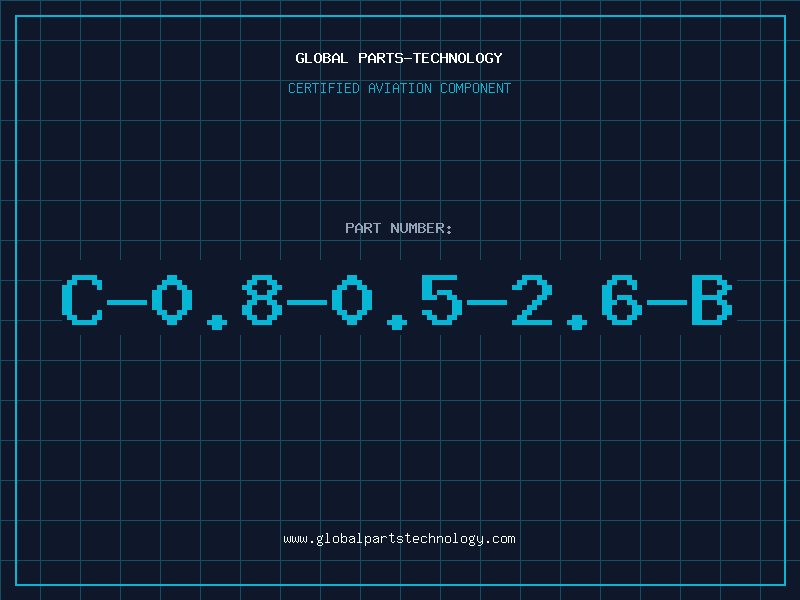Open the www.globalpartstechnology.com link
This screenshot has height=600, width=800.
point(399,539)
